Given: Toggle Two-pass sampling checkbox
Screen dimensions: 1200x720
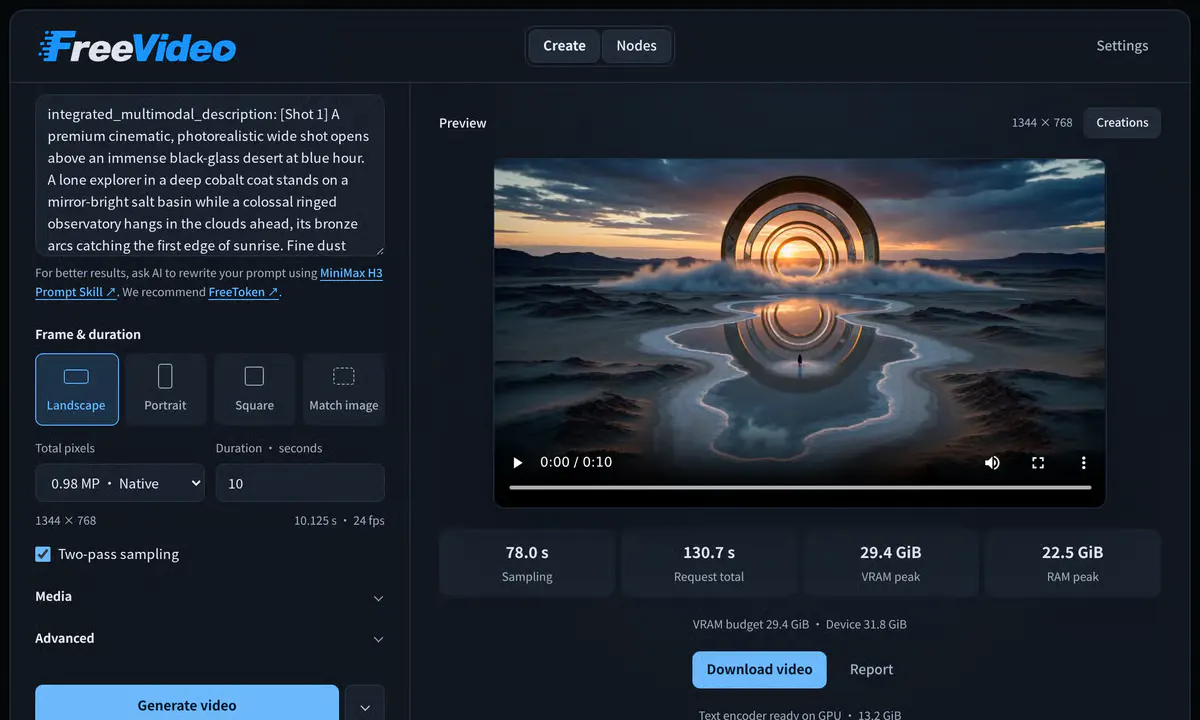Looking at the screenshot, I should coord(43,554).
